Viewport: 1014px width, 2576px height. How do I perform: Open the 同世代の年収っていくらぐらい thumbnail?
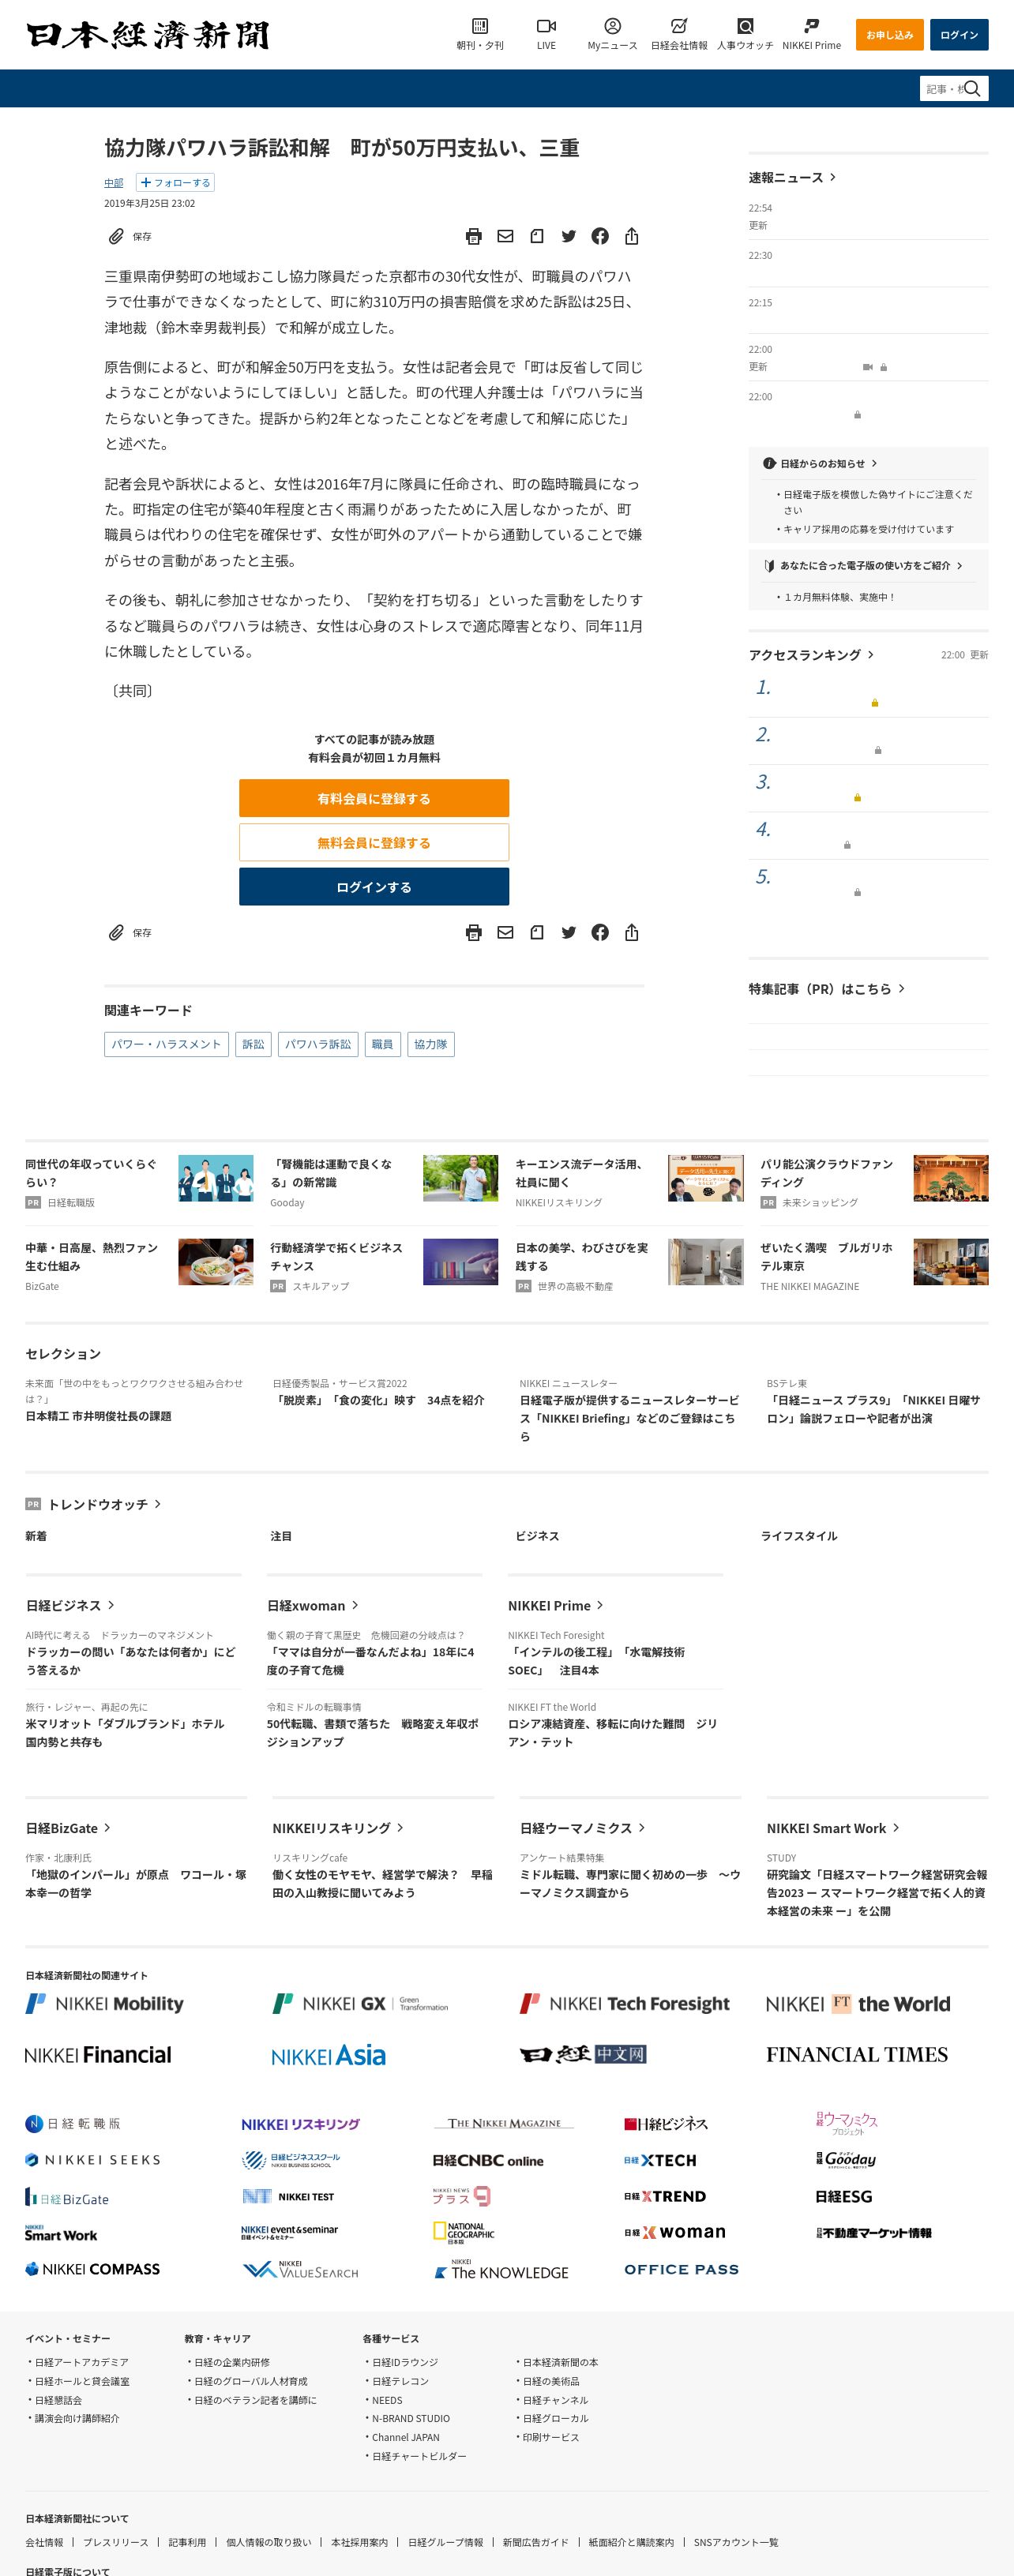tap(216, 1178)
